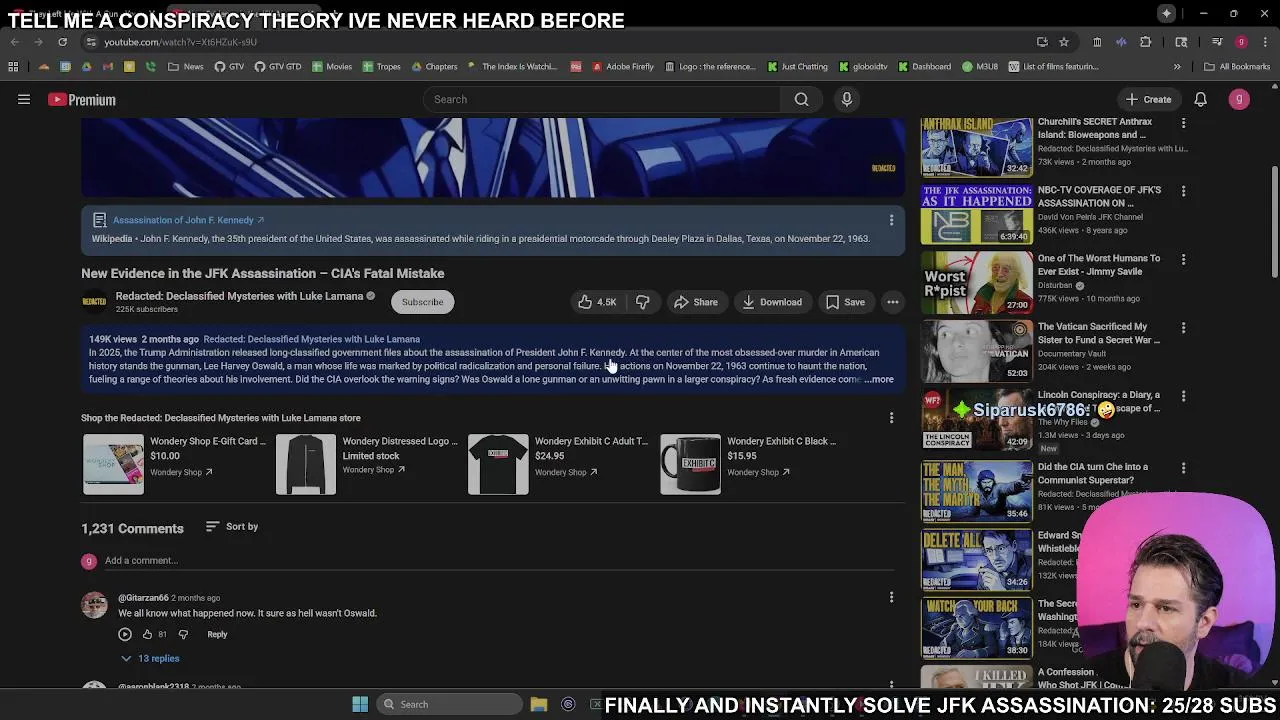The image size is (1280, 720).
Task: Save the video to a playlist
Action: pos(845,302)
